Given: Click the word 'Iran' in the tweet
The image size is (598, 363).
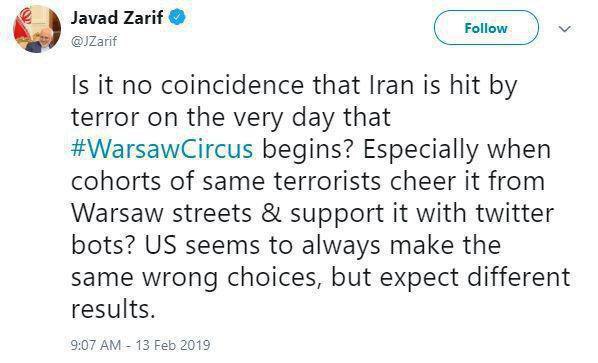Looking at the screenshot, I should pos(392,85).
